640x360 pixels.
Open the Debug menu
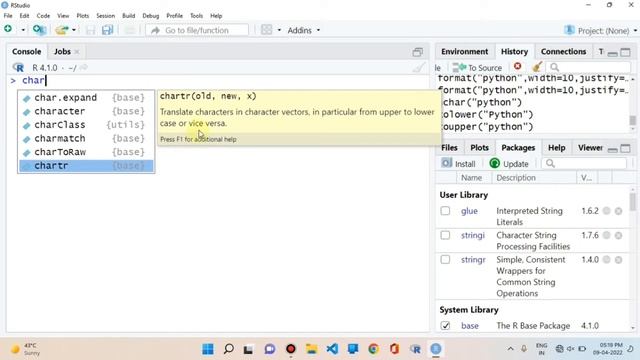pos(151,16)
